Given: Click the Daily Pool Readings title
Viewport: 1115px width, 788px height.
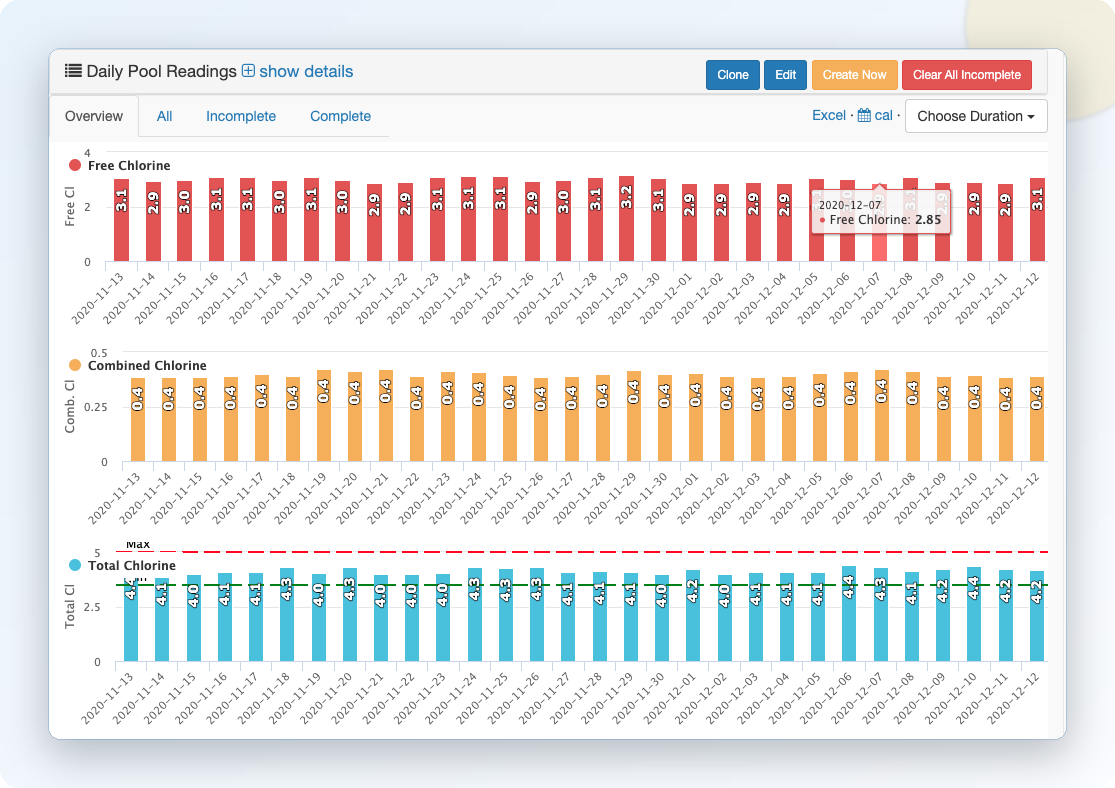Looking at the screenshot, I should pyautogui.click(x=161, y=71).
